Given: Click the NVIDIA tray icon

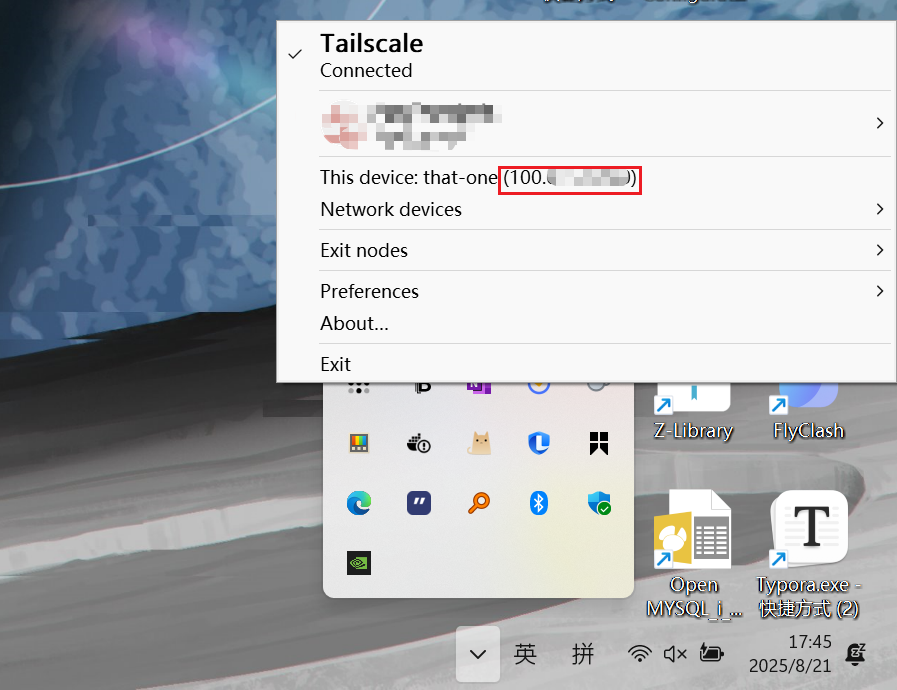Looking at the screenshot, I should [x=359, y=563].
